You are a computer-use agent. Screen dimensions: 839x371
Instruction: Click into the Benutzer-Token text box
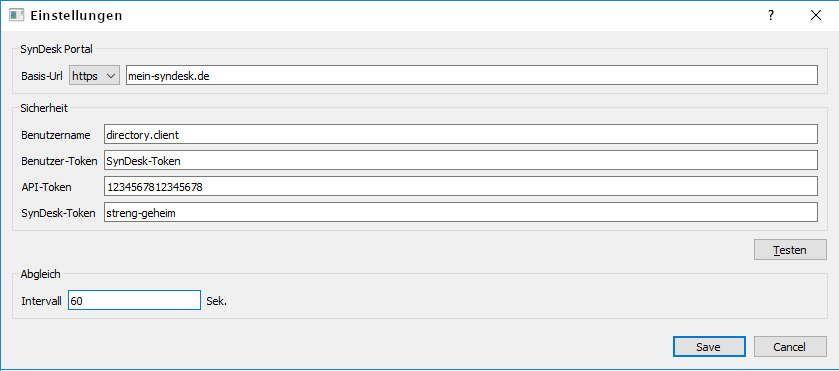461,160
